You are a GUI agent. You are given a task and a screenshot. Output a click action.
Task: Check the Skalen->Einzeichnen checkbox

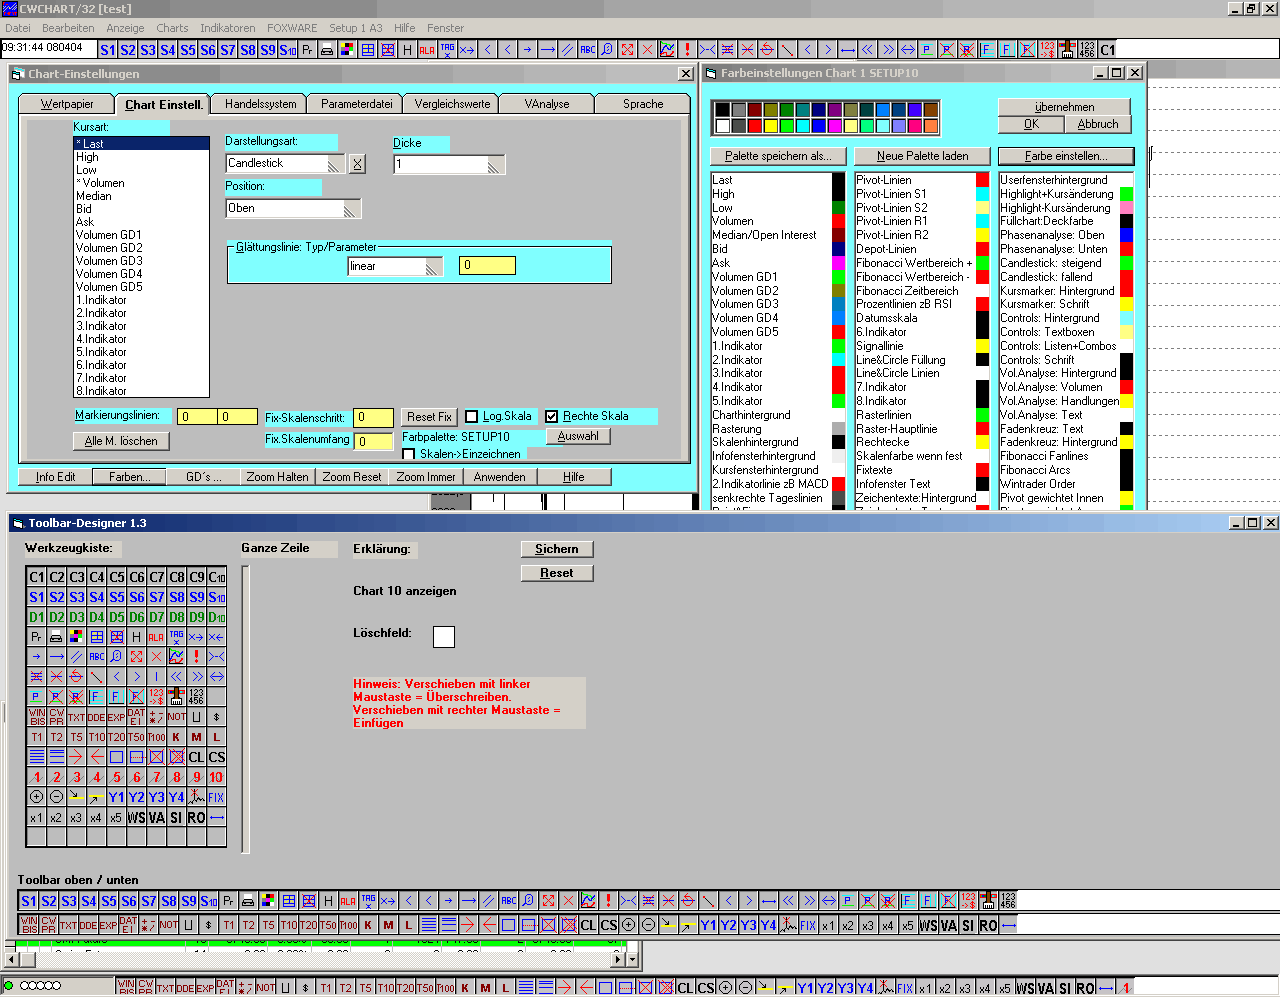point(409,454)
